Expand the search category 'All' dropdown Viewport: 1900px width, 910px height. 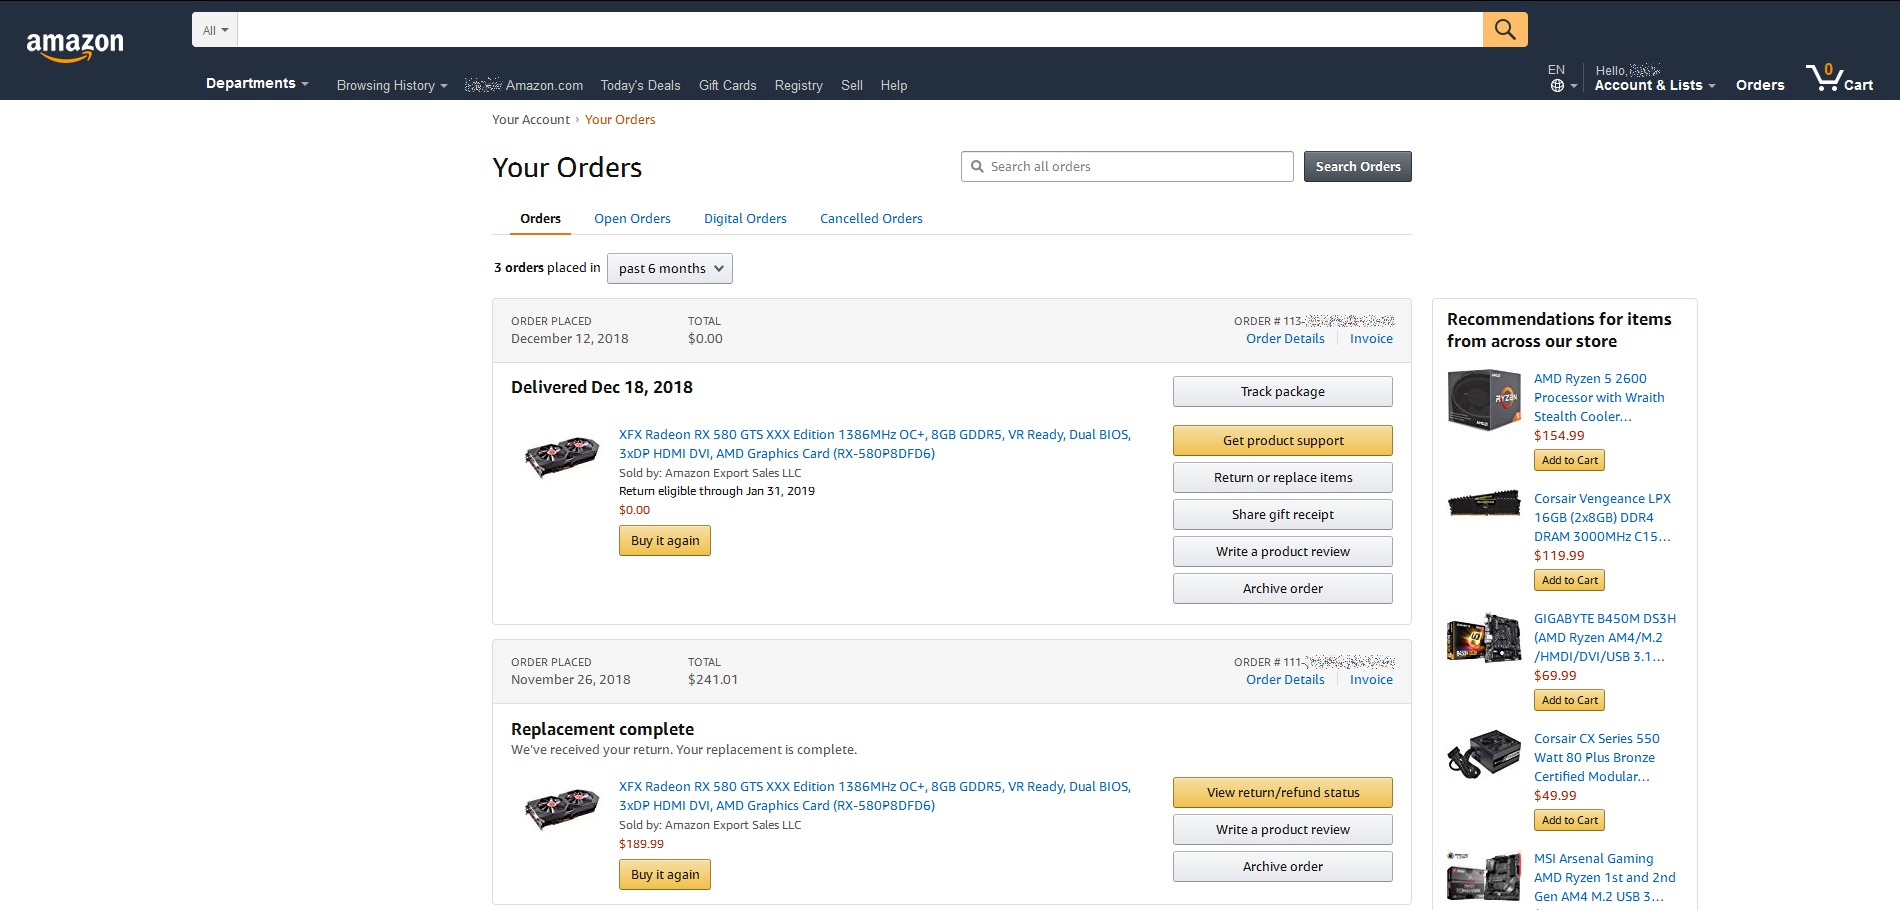tap(215, 30)
